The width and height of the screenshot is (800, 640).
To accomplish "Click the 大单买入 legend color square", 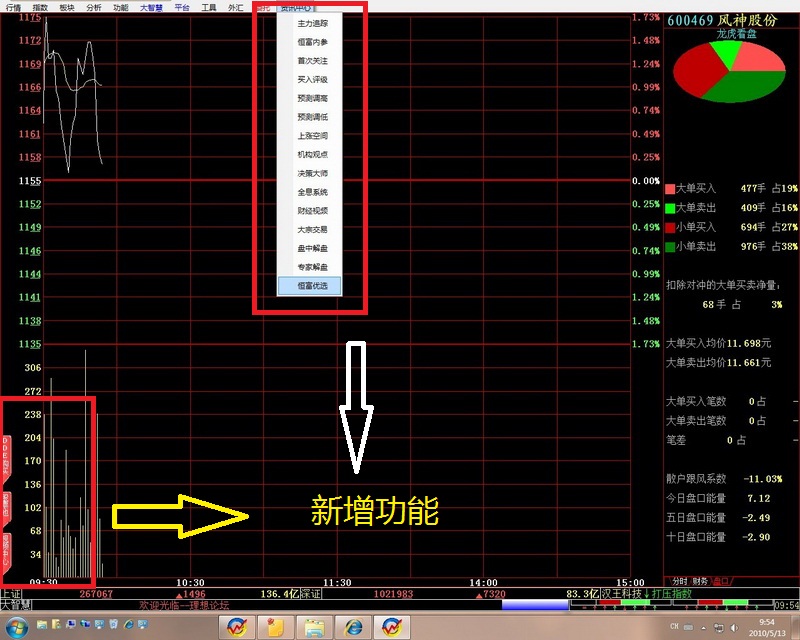I will 670,189.
